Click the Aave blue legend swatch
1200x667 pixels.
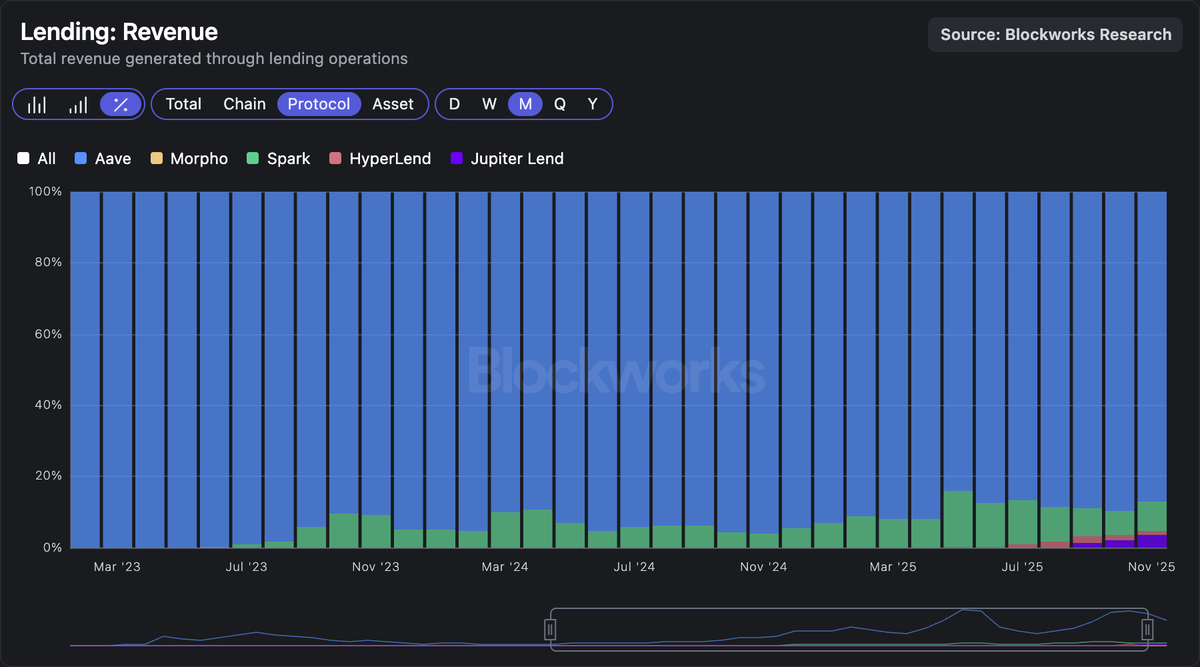click(x=83, y=158)
